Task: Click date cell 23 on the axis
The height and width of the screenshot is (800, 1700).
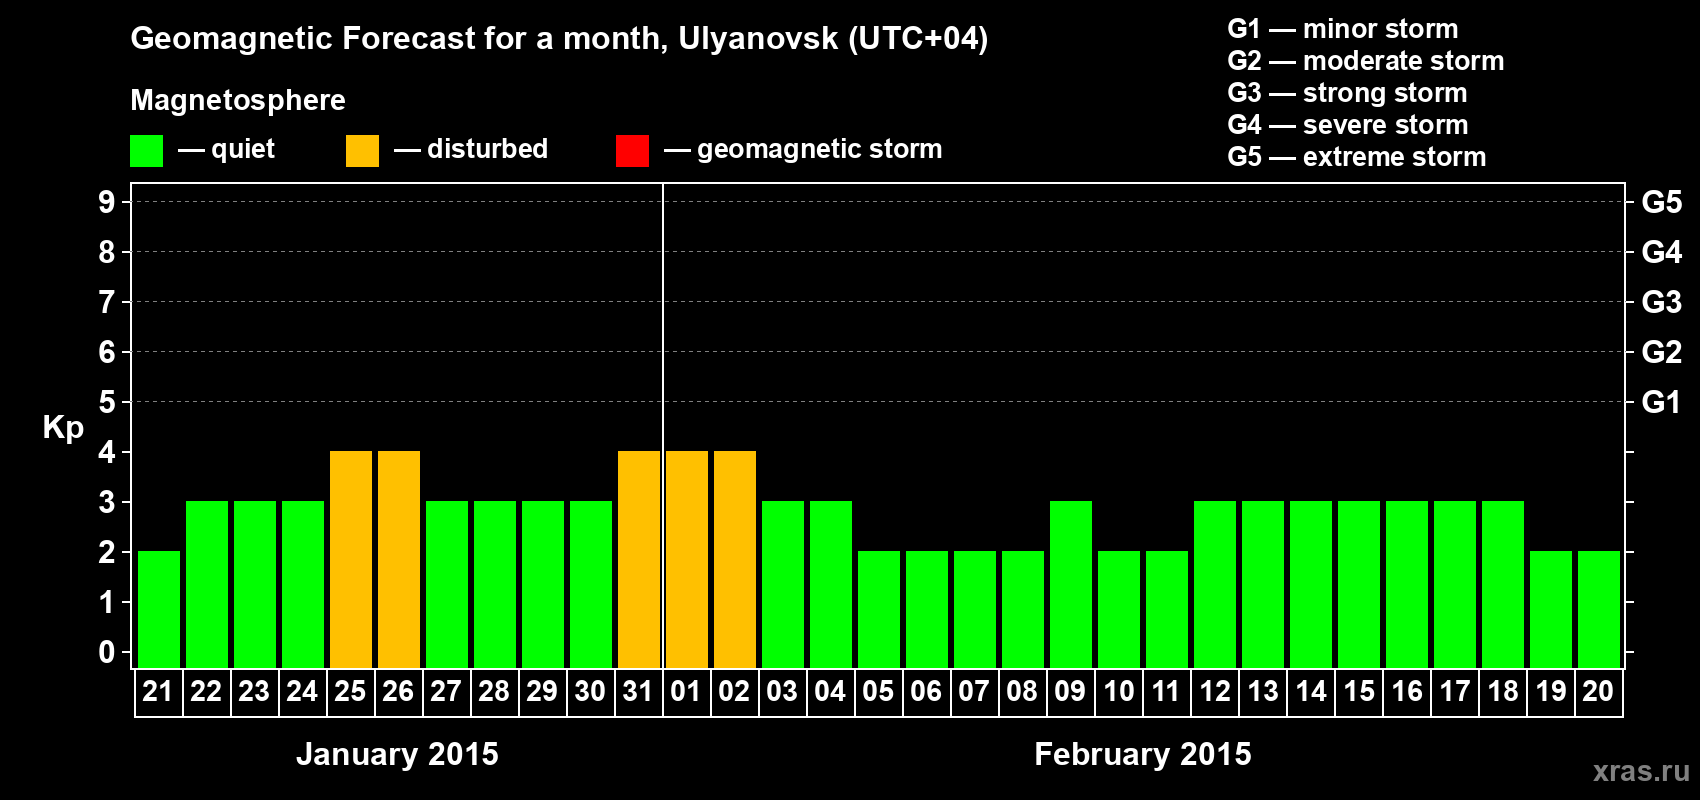Action: tap(255, 692)
